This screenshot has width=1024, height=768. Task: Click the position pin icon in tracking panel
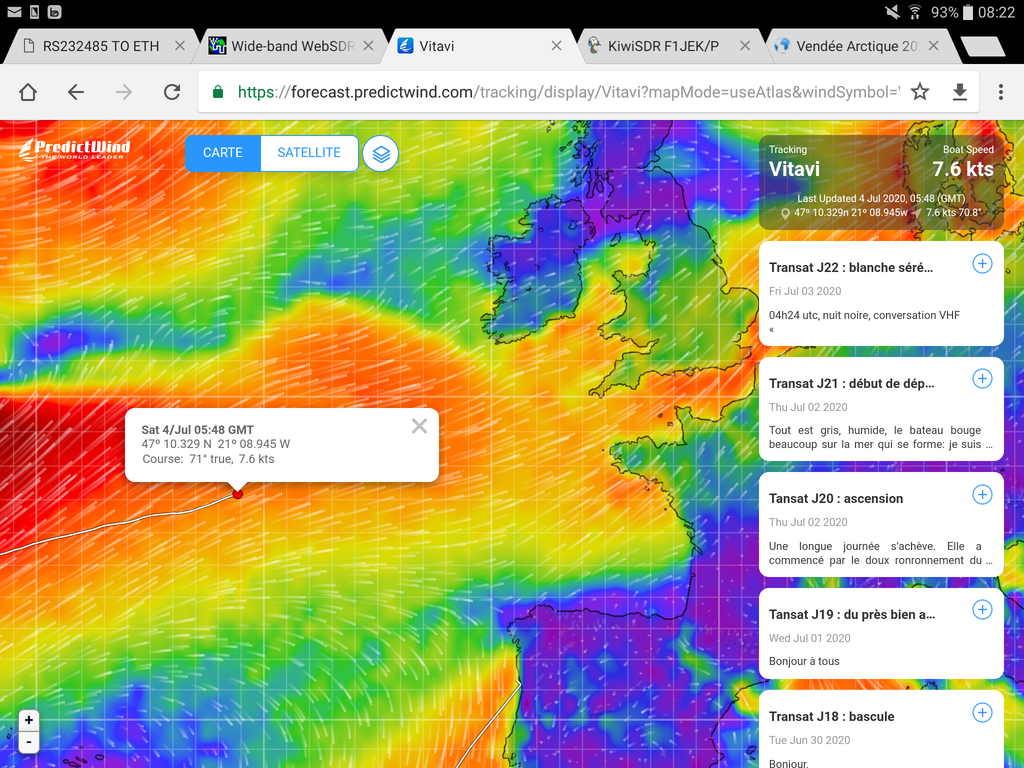pyautogui.click(x=785, y=213)
